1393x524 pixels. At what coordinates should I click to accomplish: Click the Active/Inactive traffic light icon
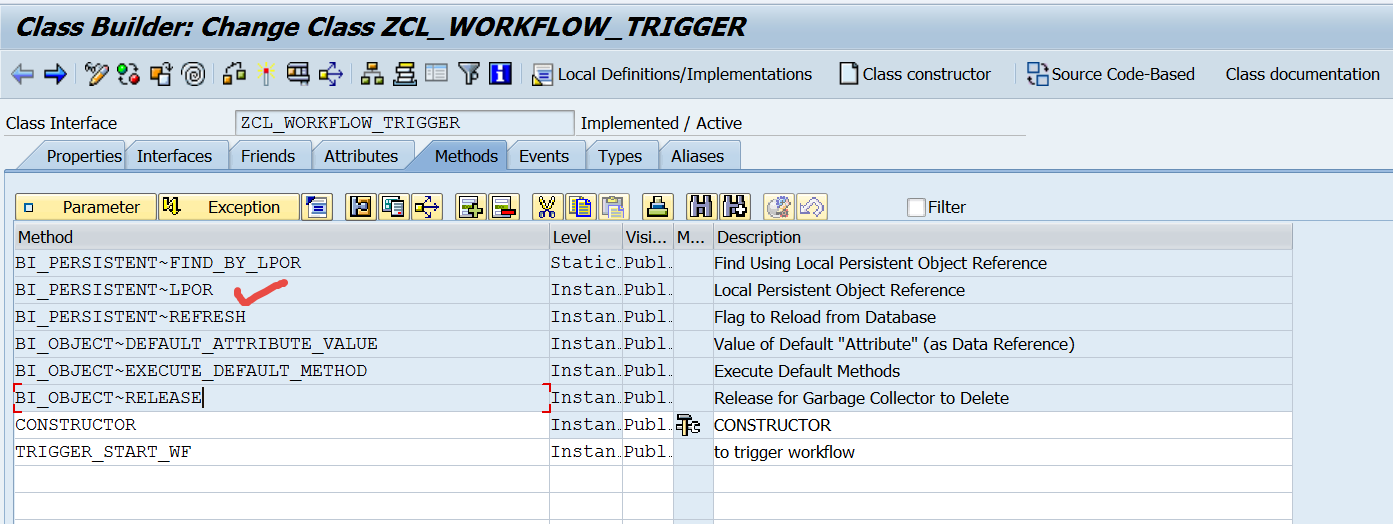(x=128, y=74)
